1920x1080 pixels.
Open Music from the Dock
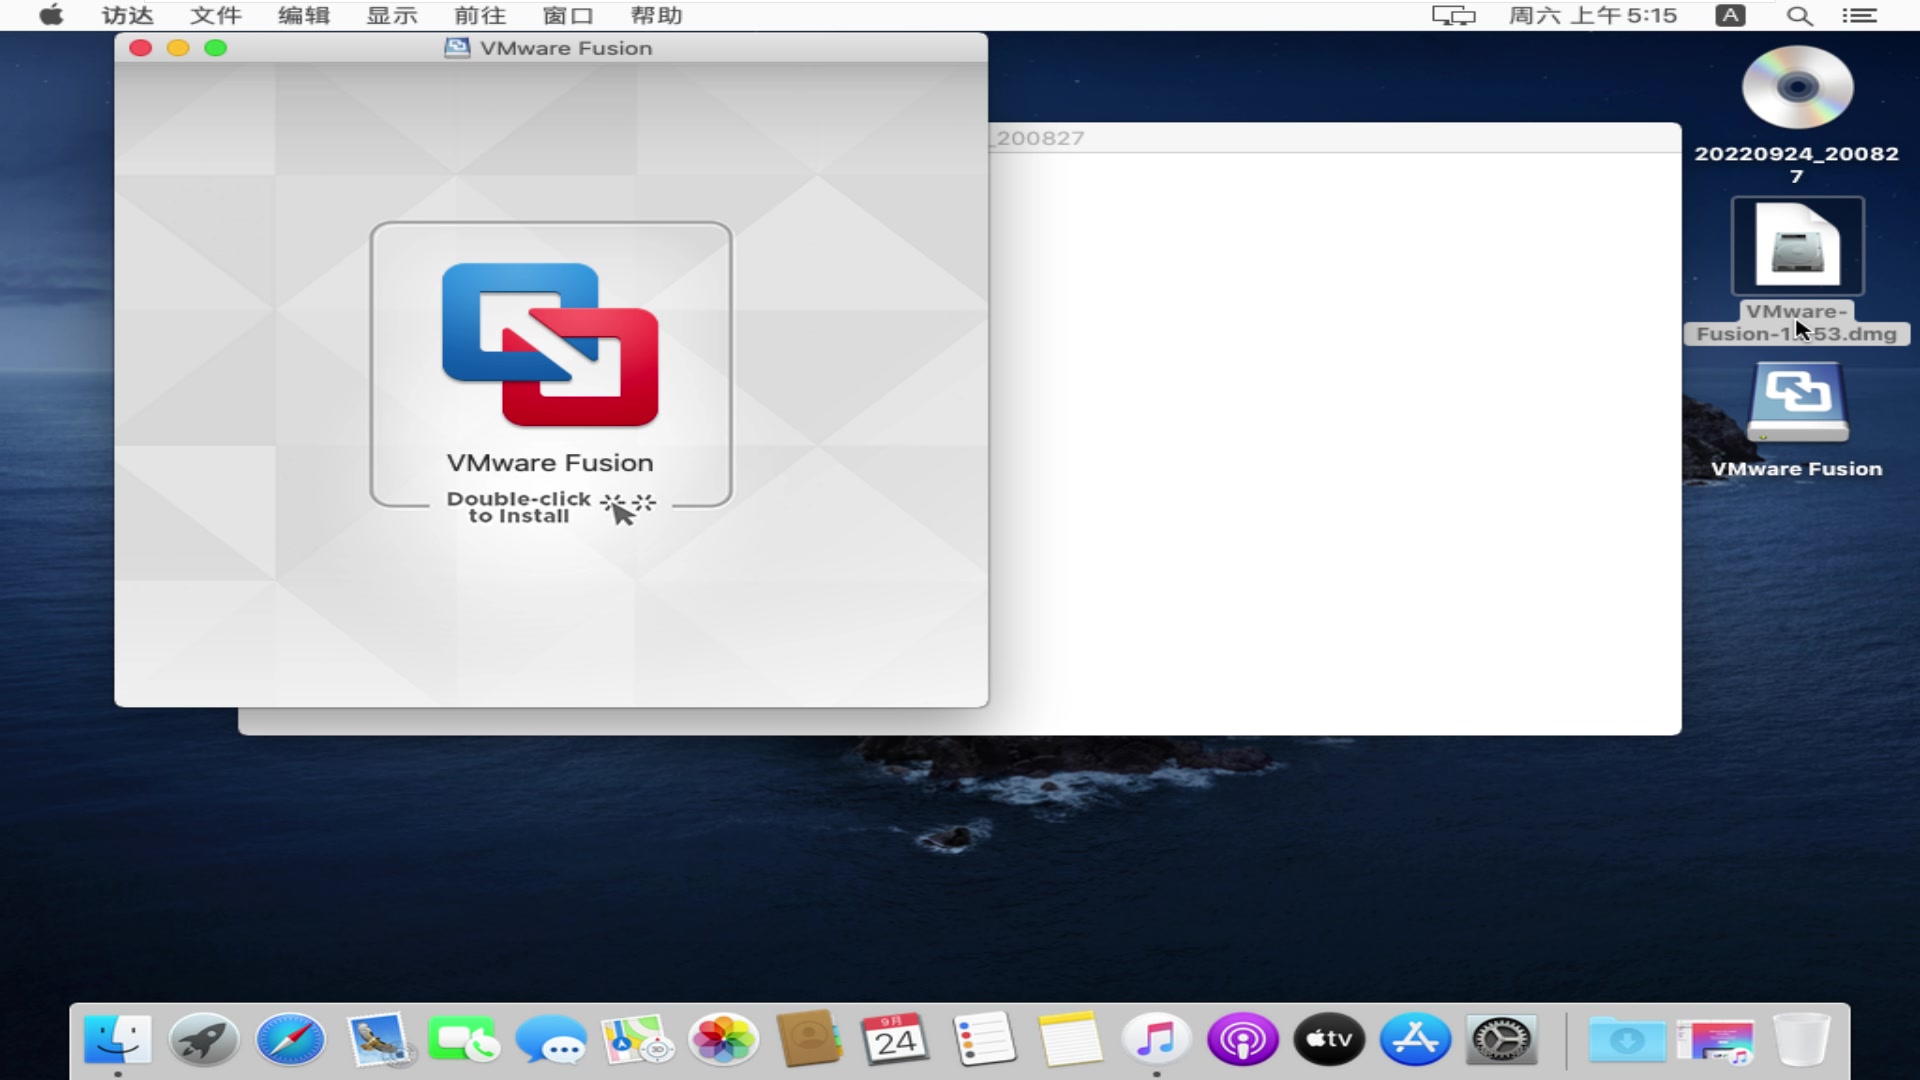1156,1039
